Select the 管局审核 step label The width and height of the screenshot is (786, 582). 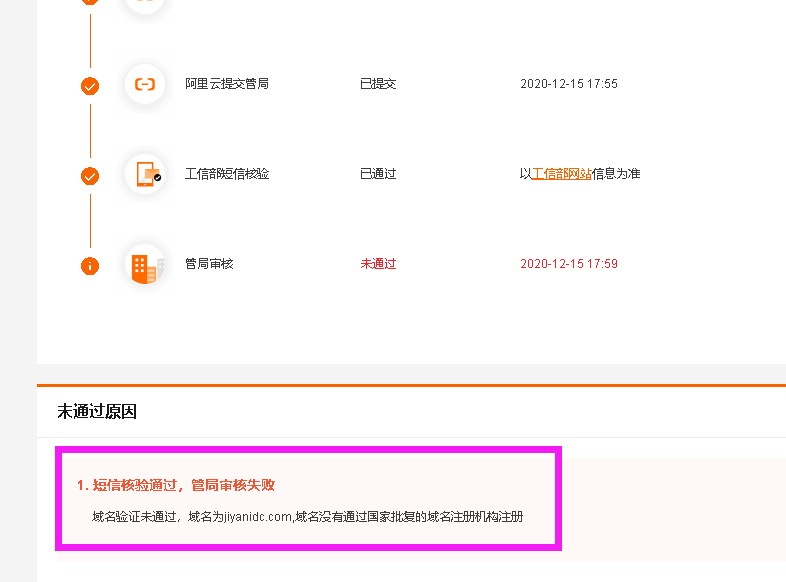tap(209, 264)
